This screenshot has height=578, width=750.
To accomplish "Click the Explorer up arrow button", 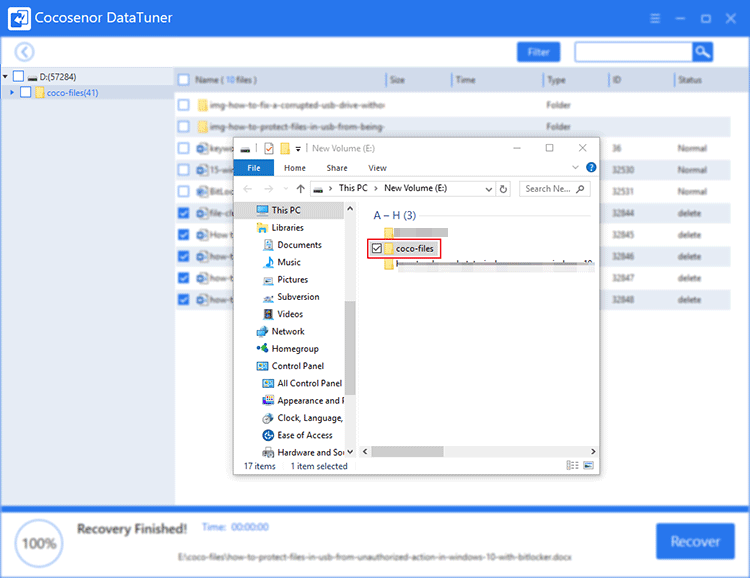I will 300,189.
